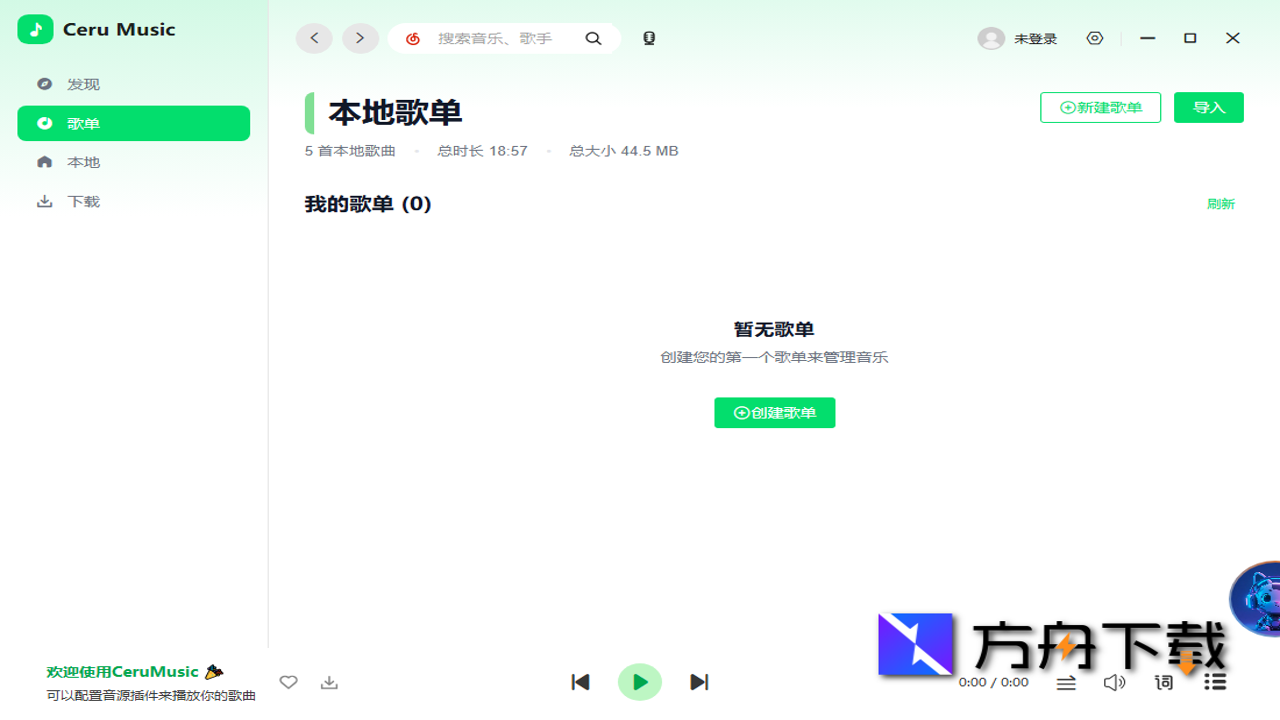Click the 新建歌单 button
Screen dimensions: 1280x720
pos(1100,107)
